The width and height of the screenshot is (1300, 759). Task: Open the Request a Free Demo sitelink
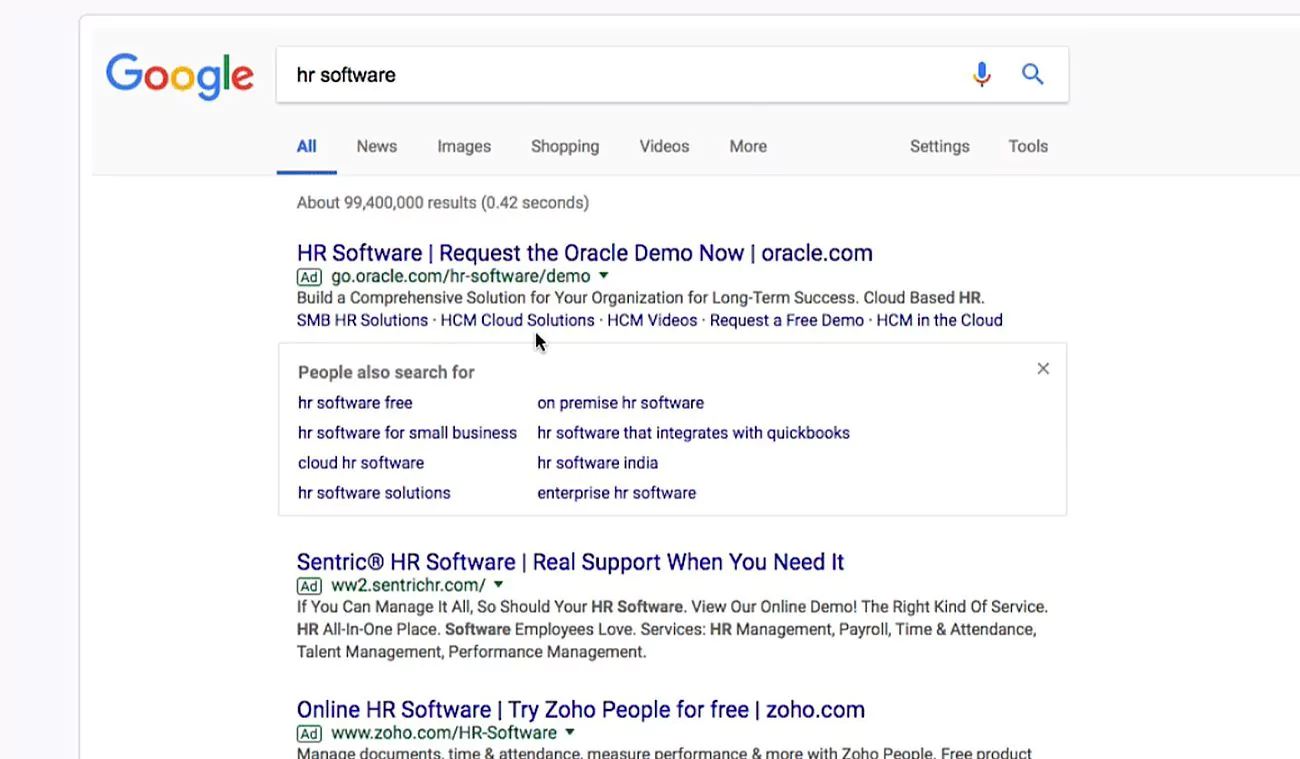pyautogui.click(x=787, y=320)
